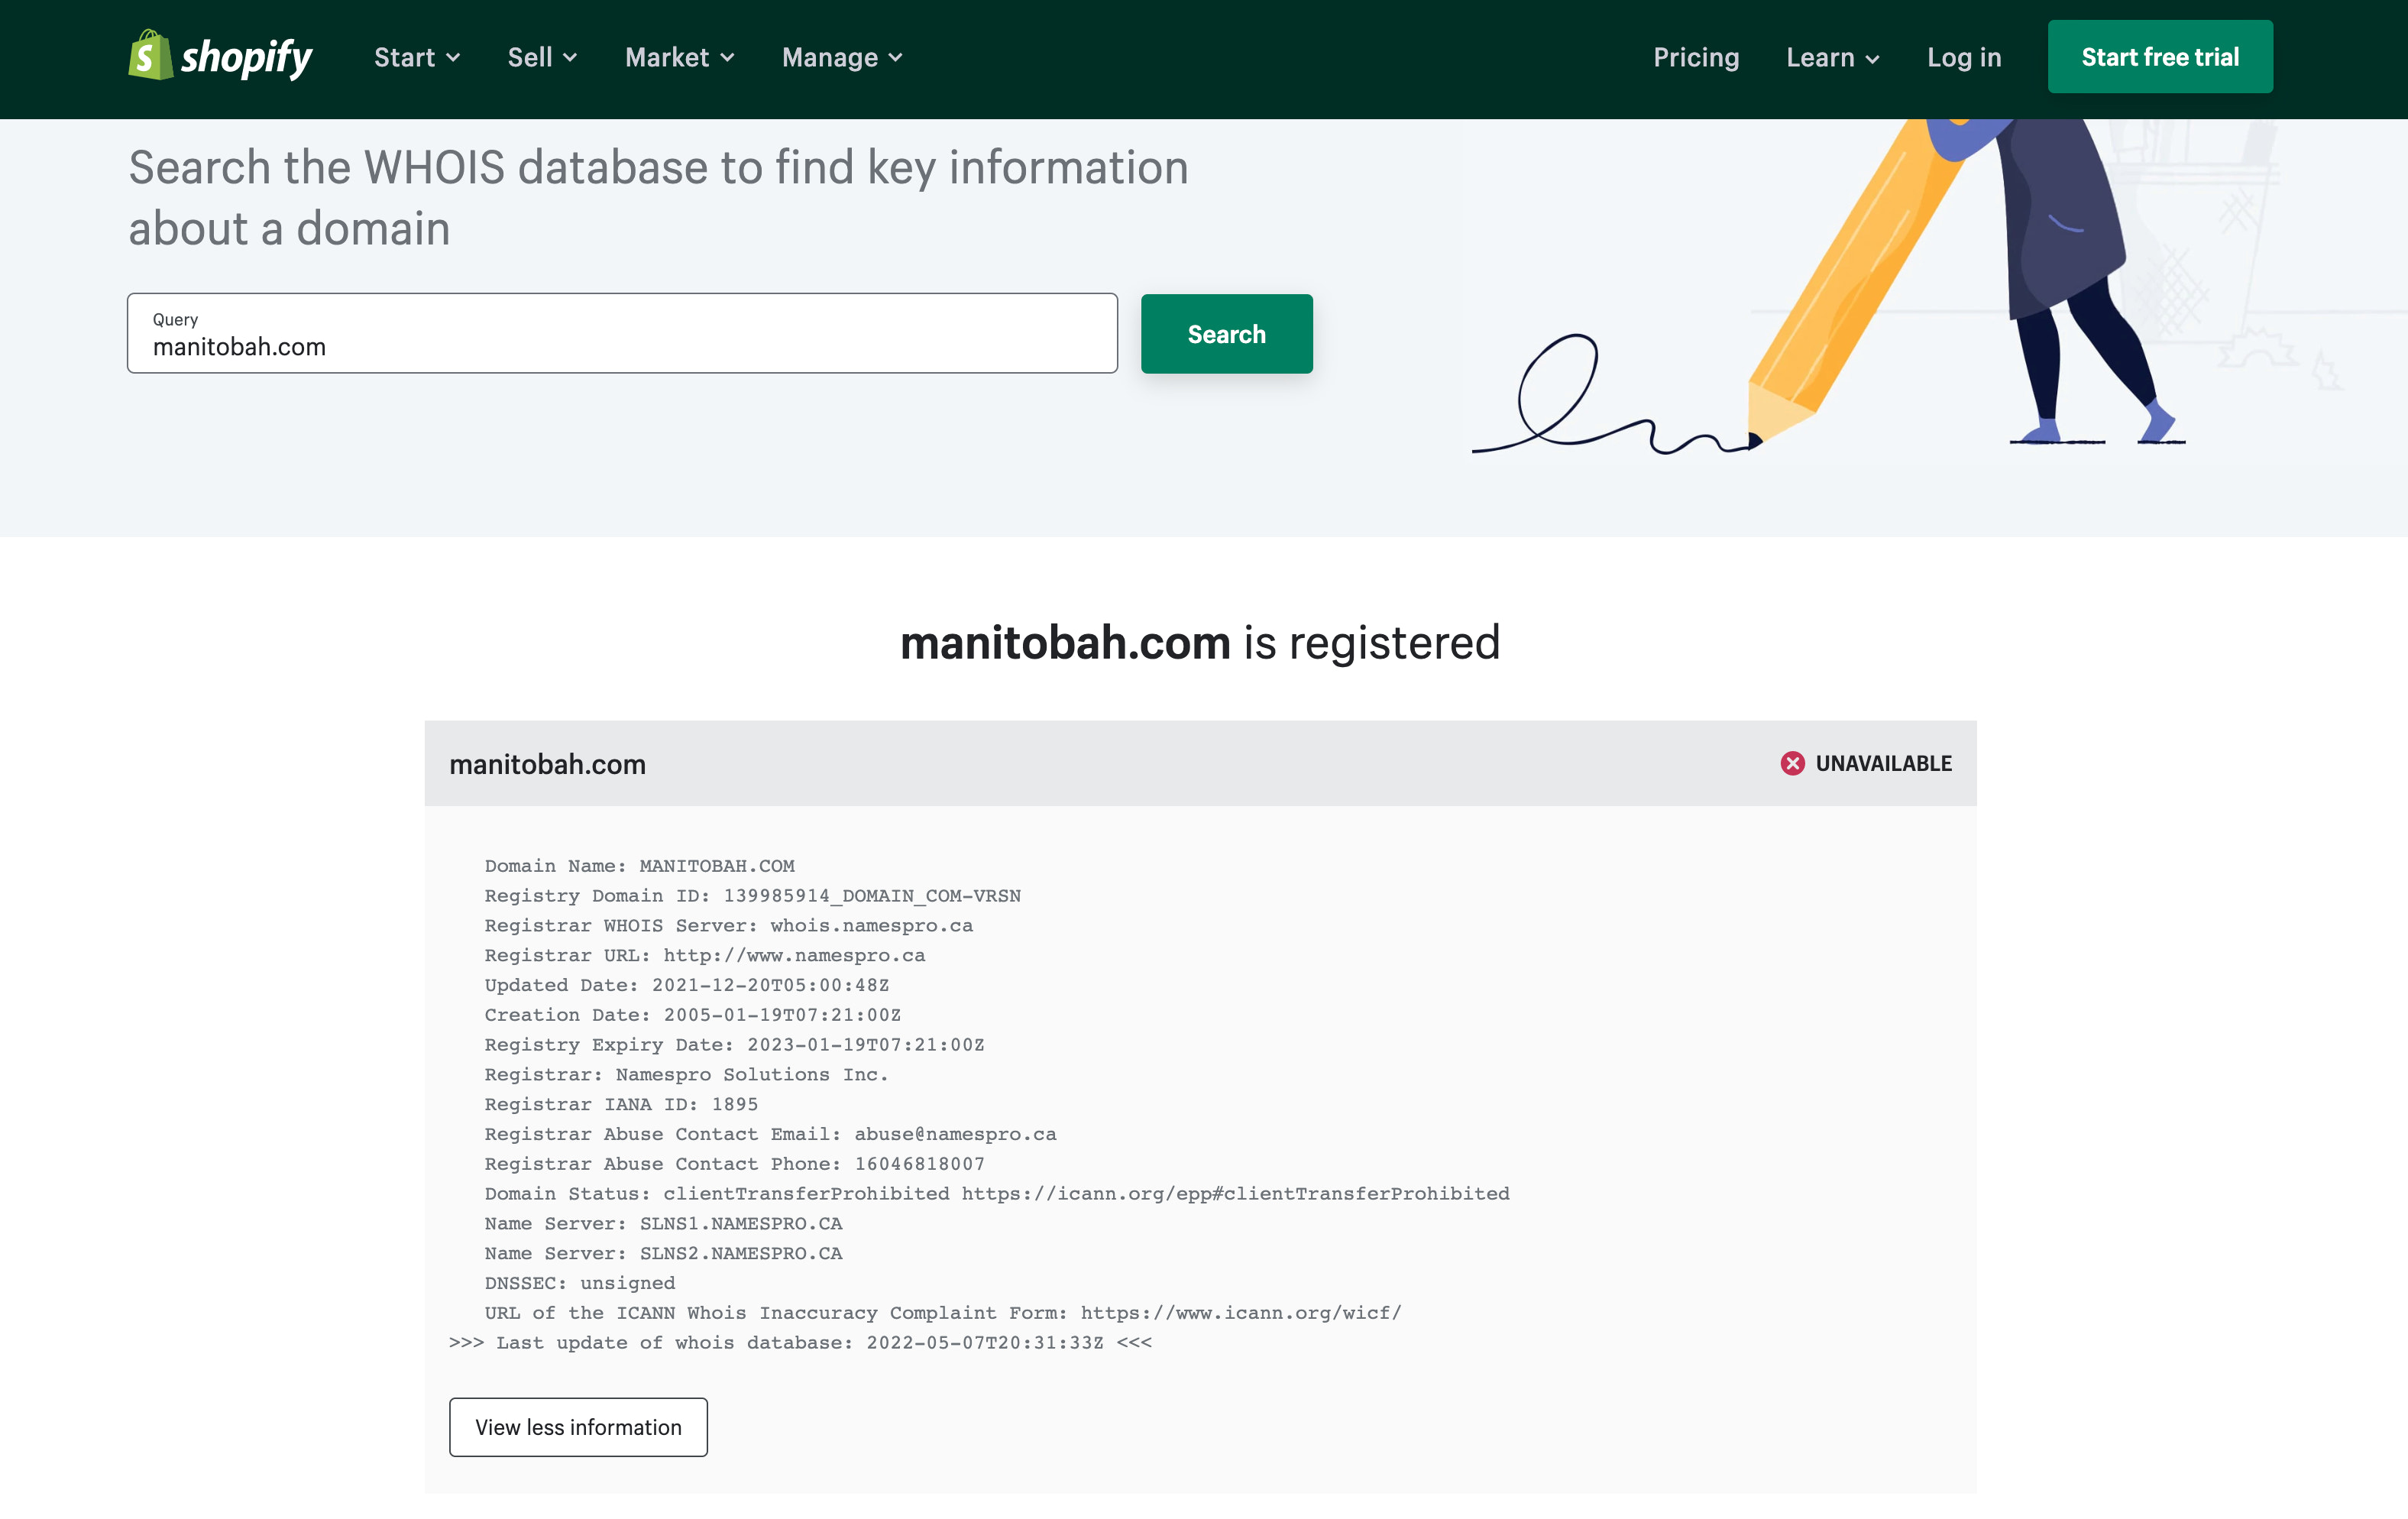Click the Shopify wordmark text
This screenshot has height=1519, width=2408.
click(246, 57)
